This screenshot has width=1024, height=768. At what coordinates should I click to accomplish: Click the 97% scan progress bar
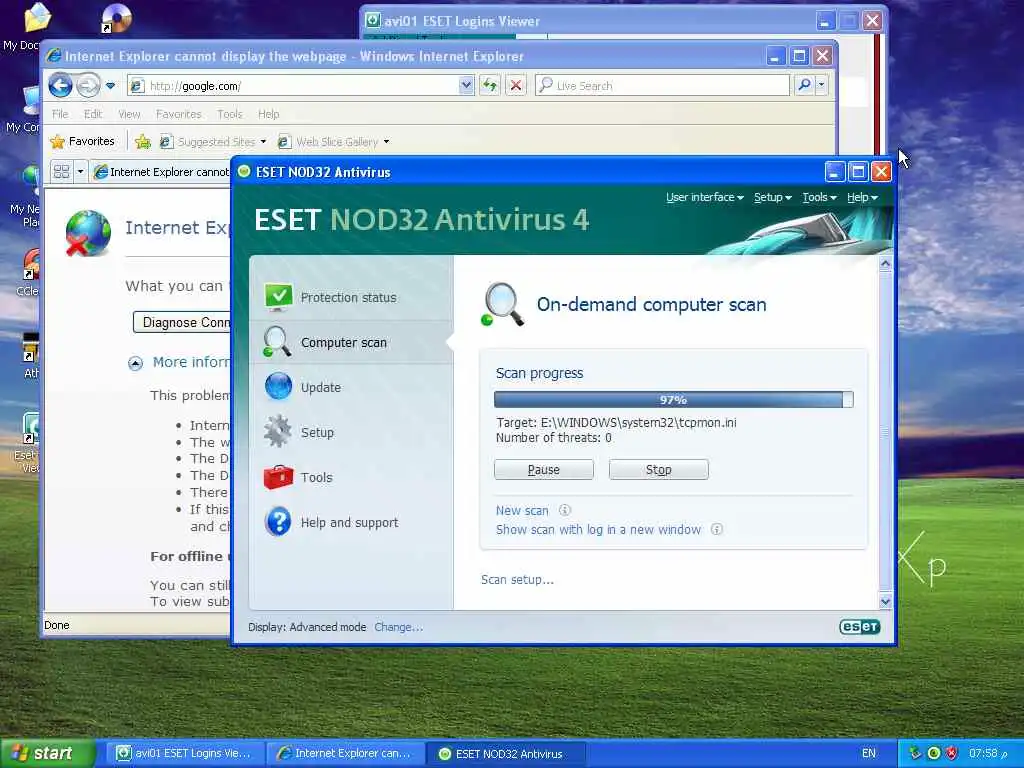[673, 400]
